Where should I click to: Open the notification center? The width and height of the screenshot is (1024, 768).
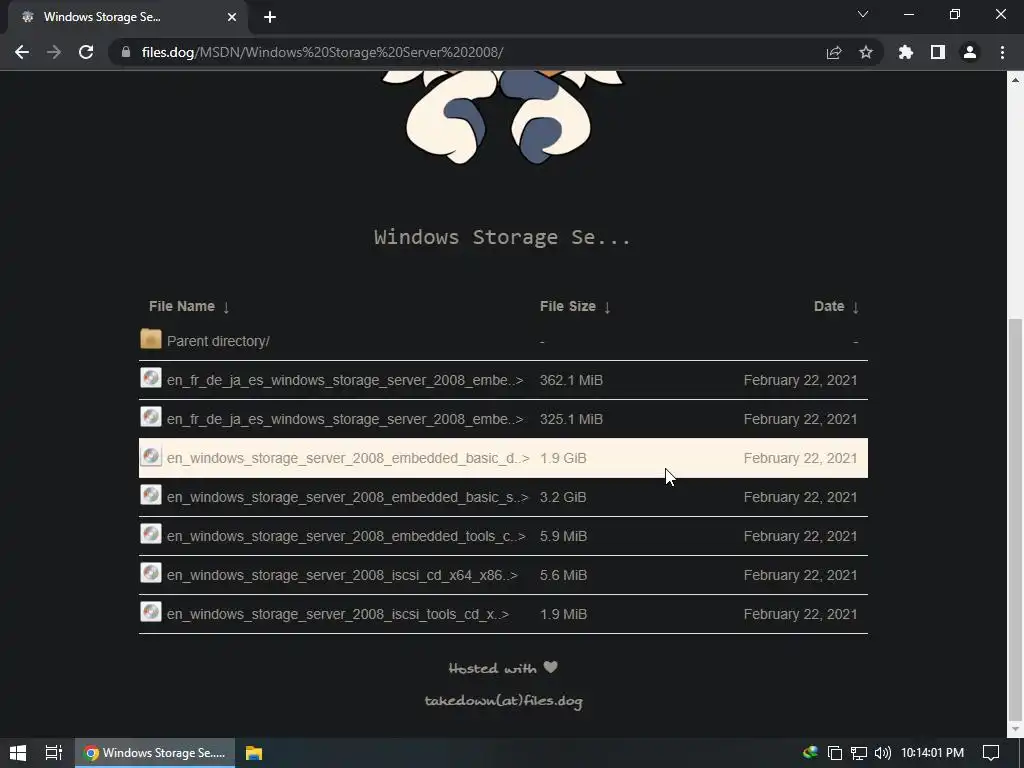point(991,753)
